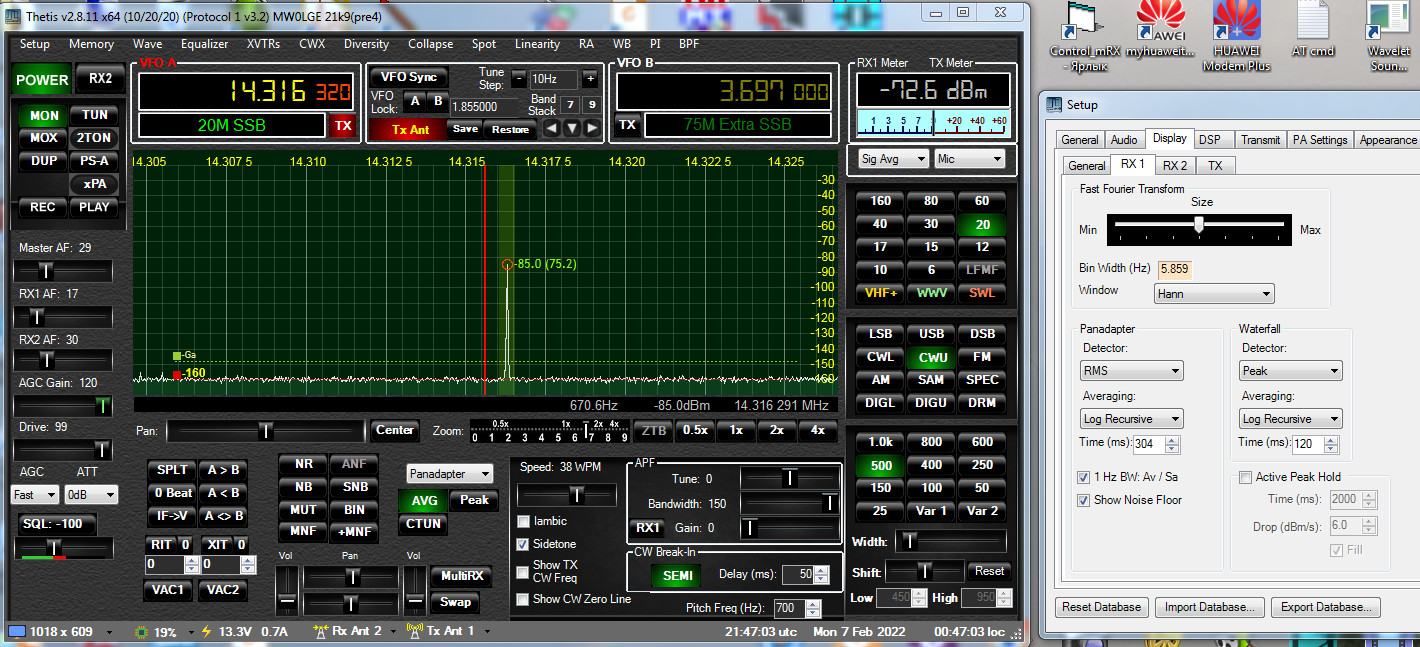Toggle SEMI CW break-in button
This screenshot has height=647, width=1420.
677,575
